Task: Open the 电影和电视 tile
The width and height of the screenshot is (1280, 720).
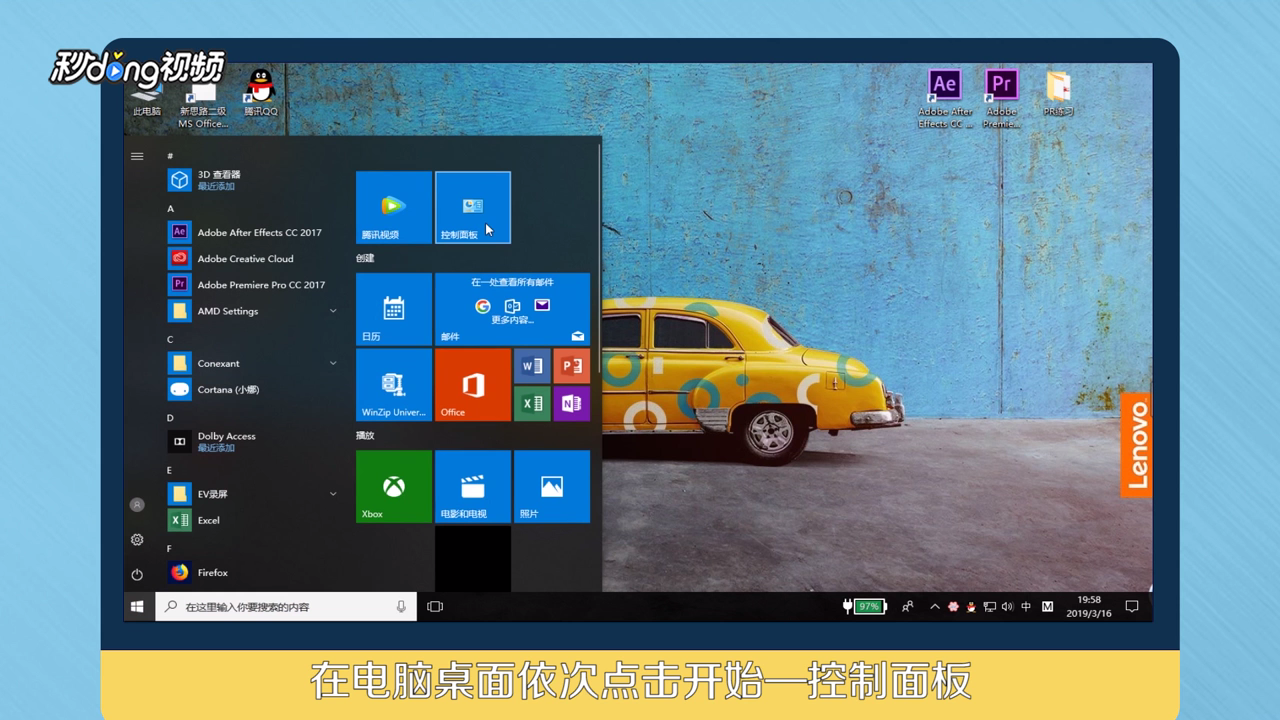Action: tap(473, 486)
